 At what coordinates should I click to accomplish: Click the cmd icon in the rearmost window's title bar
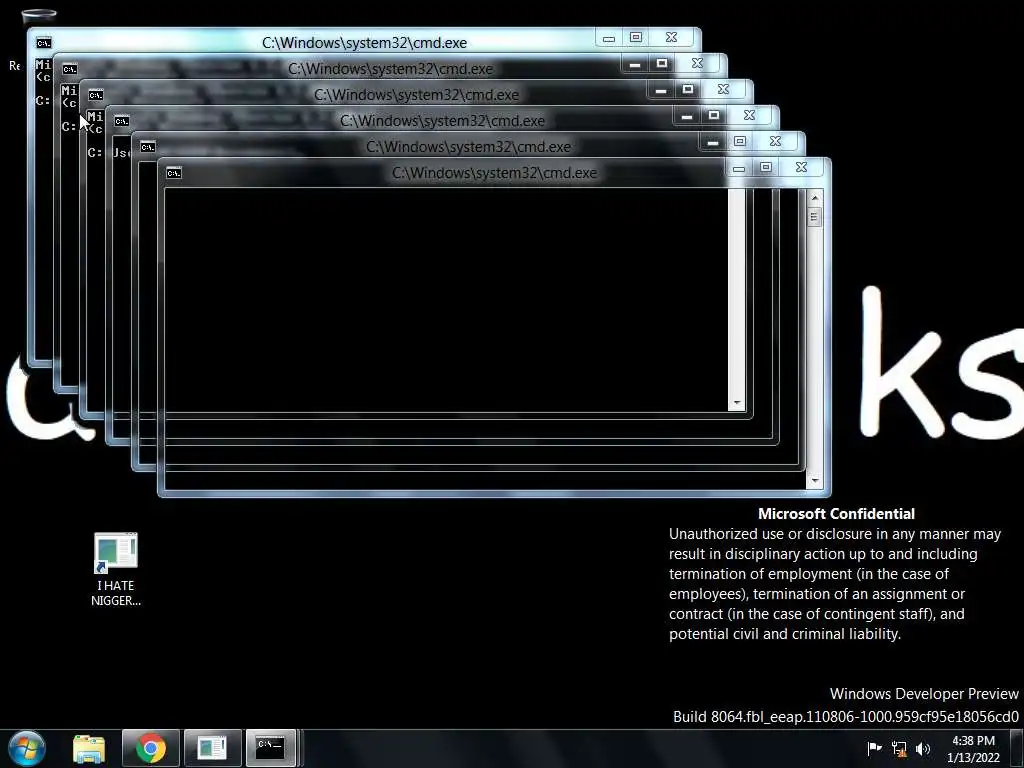pyautogui.click(x=44, y=43)
